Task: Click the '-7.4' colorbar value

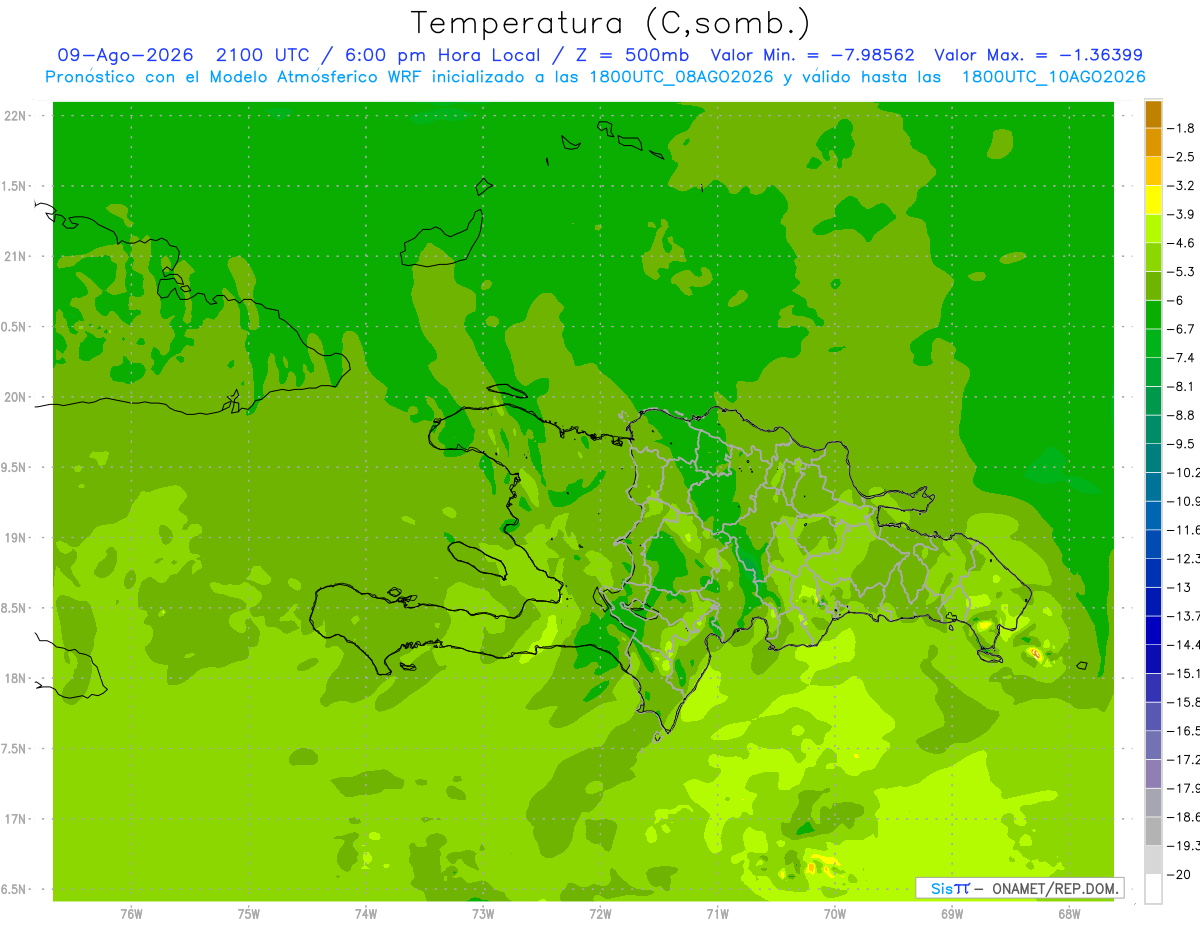Action: click(1182, 357)
